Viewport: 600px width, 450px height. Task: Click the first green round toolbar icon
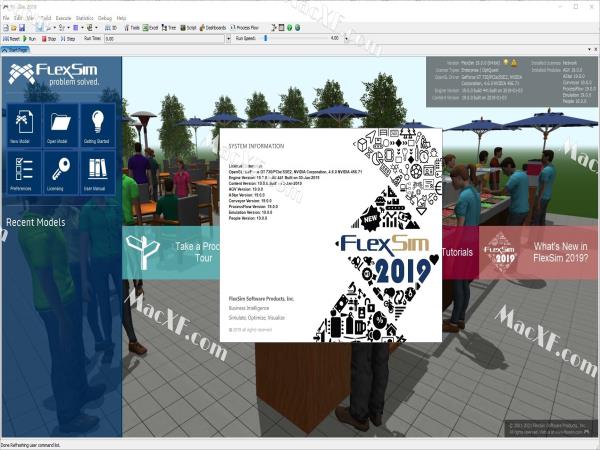[x=290, y=28]
